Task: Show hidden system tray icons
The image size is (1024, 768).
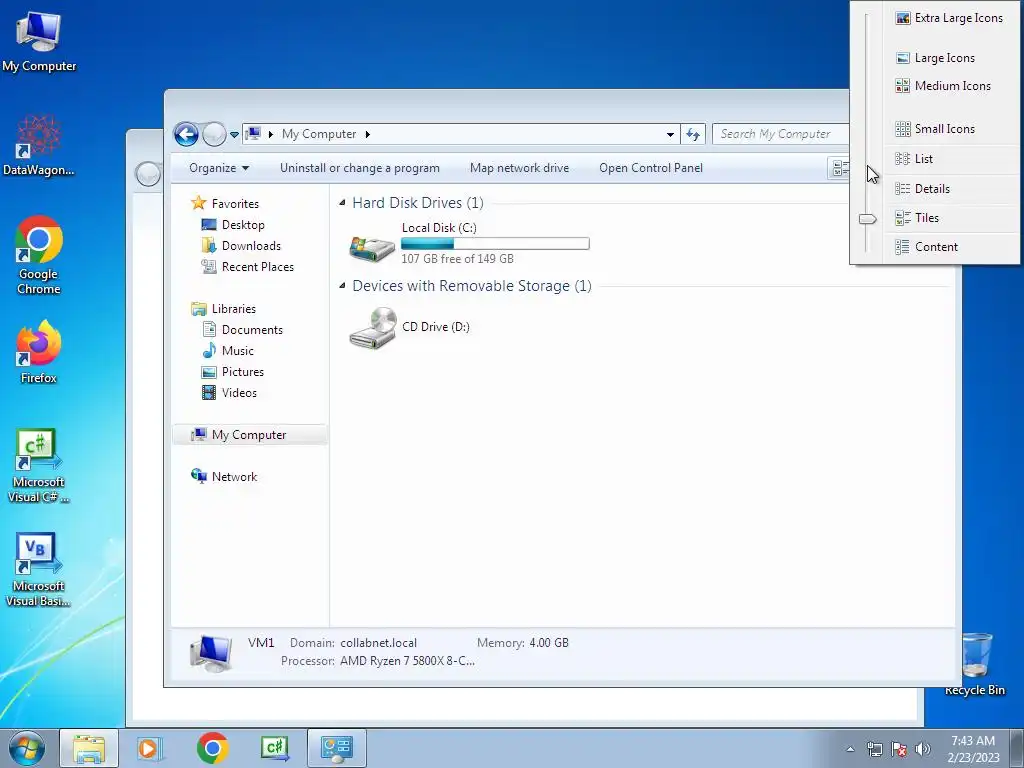Action: tap(850, 749)
